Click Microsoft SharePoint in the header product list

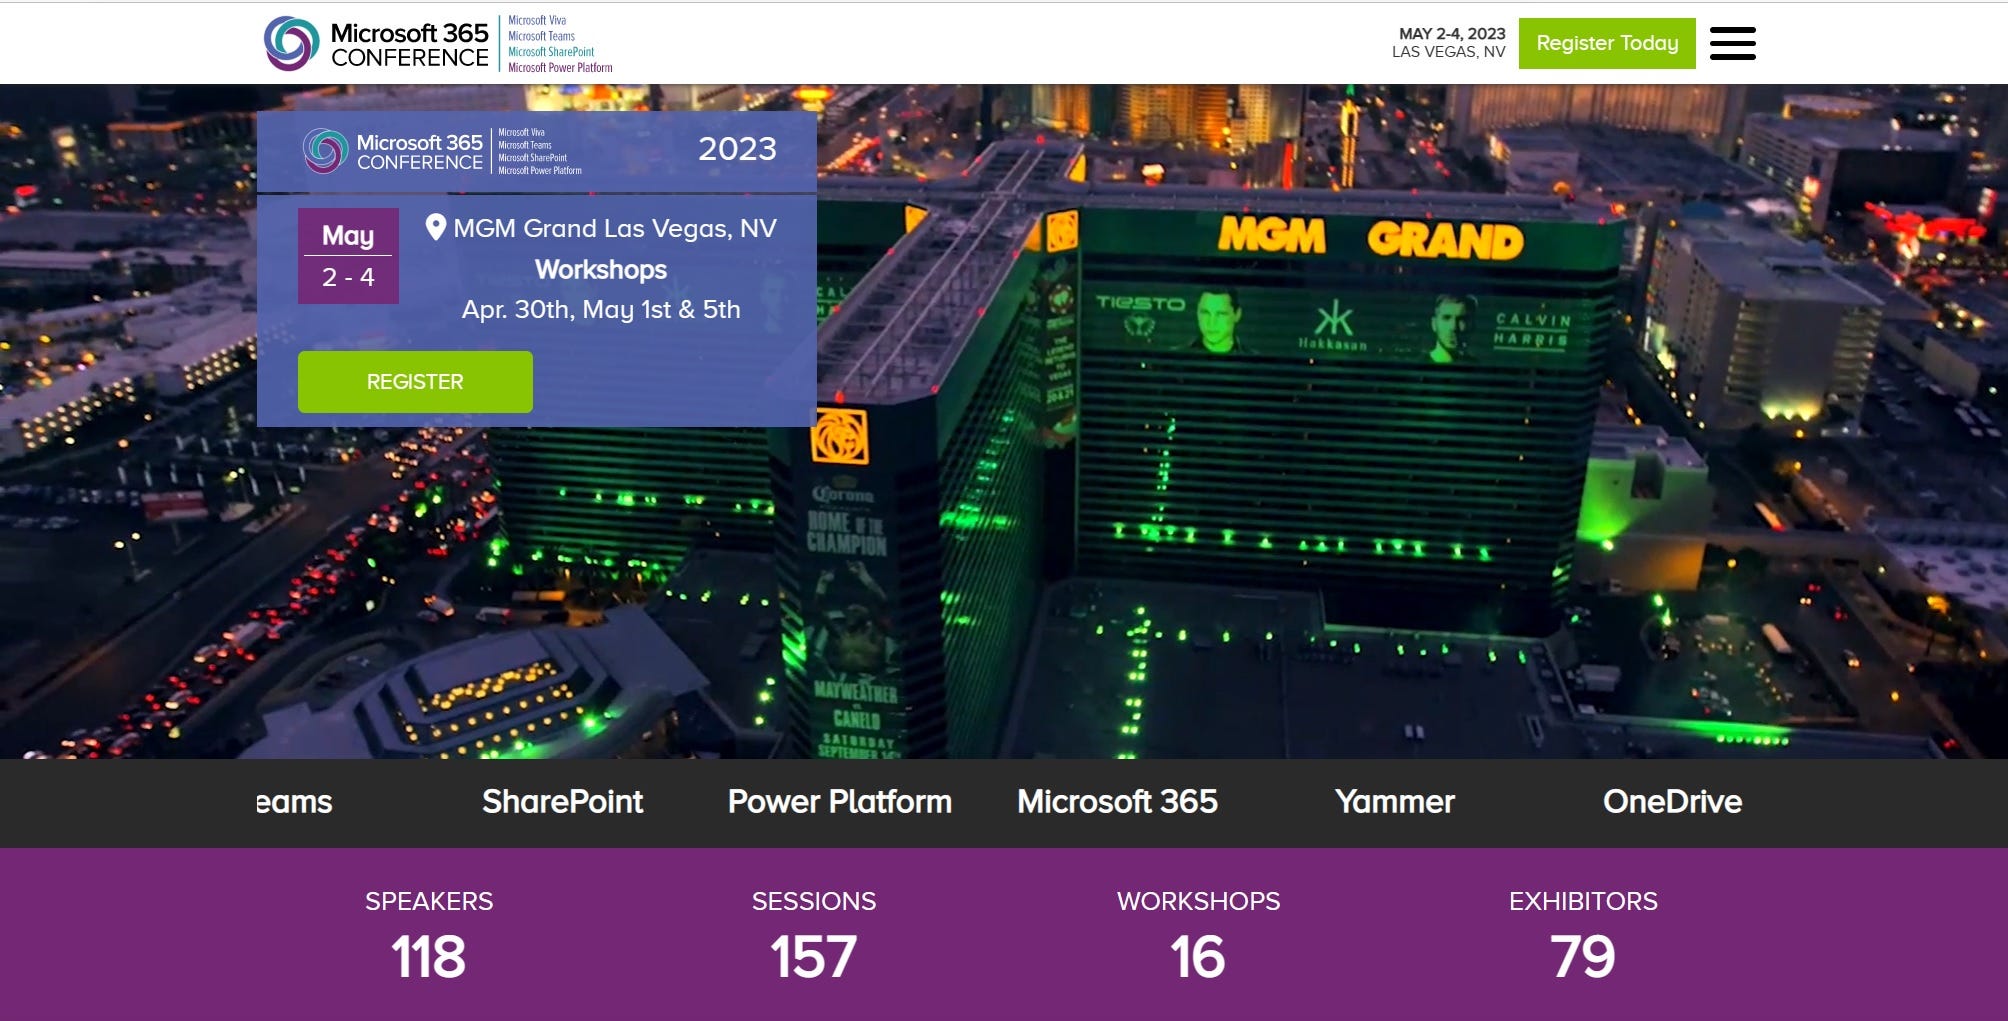coord(551,52)
